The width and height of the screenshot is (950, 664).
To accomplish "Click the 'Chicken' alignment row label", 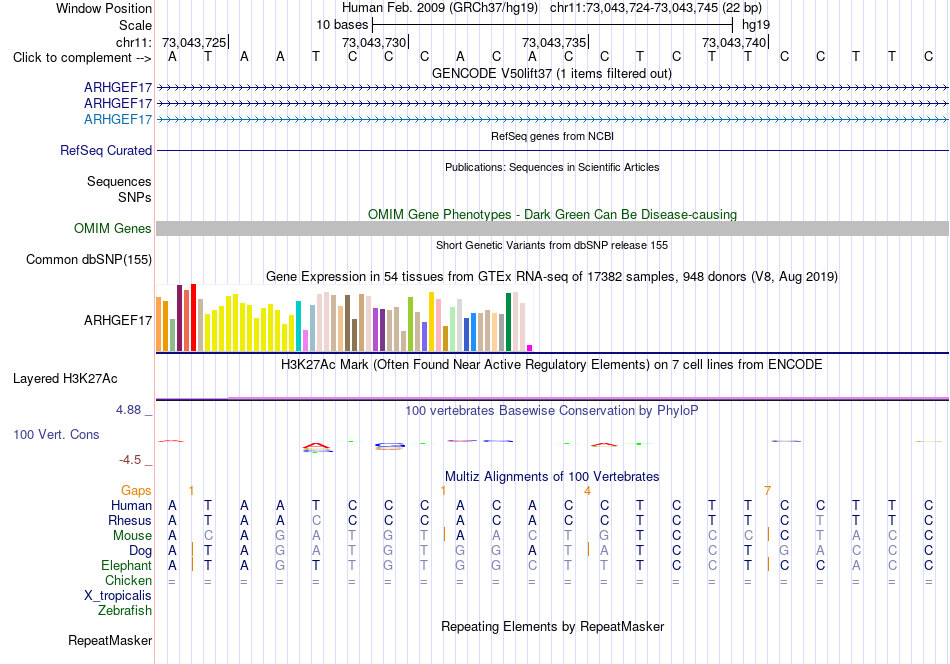I will tap(128, 580).
